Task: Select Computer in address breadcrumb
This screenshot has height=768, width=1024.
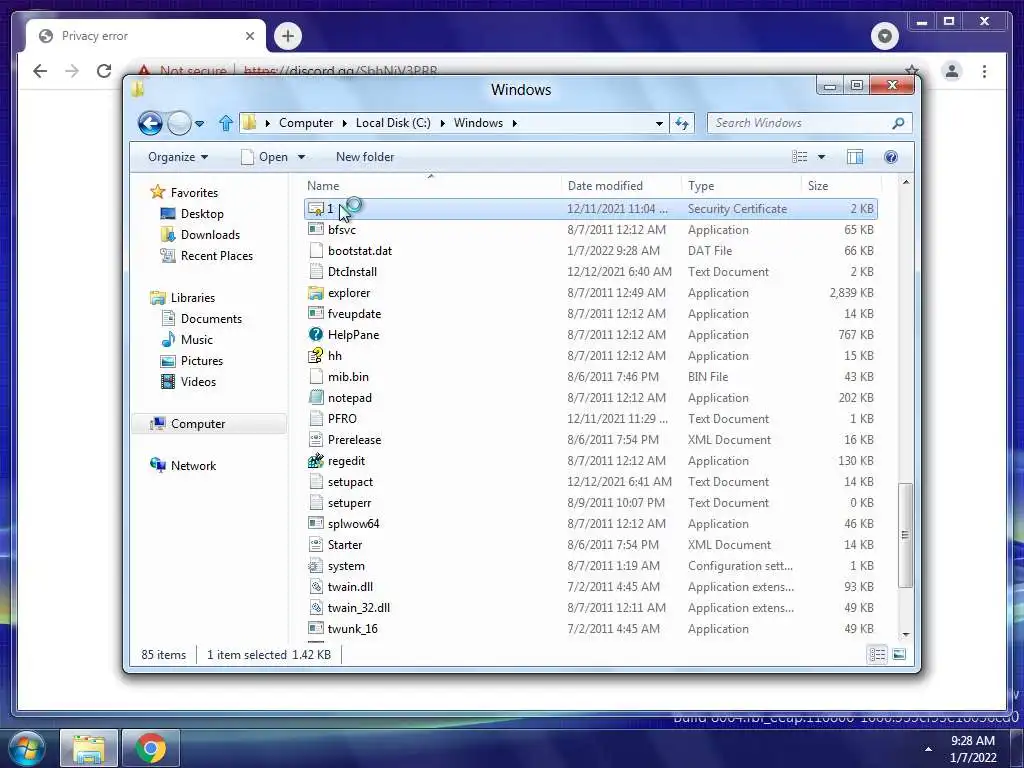Action: (x=306, y=123)
